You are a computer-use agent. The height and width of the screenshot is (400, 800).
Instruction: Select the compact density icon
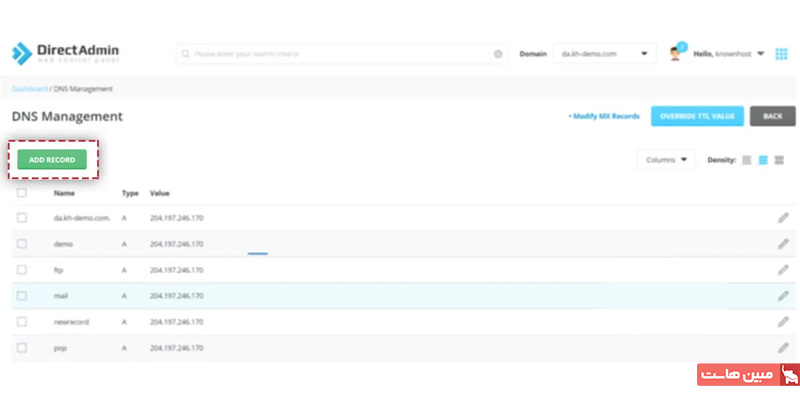click(x=747, y=160)
